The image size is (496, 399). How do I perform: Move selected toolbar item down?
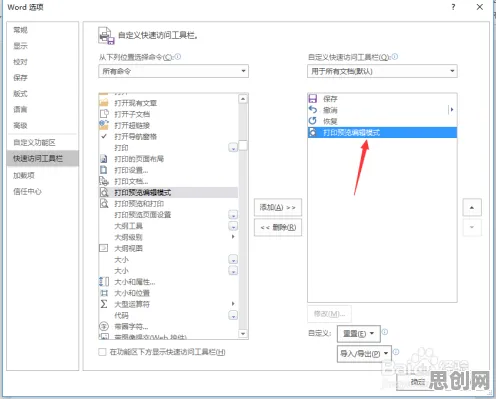click(472, 227)
